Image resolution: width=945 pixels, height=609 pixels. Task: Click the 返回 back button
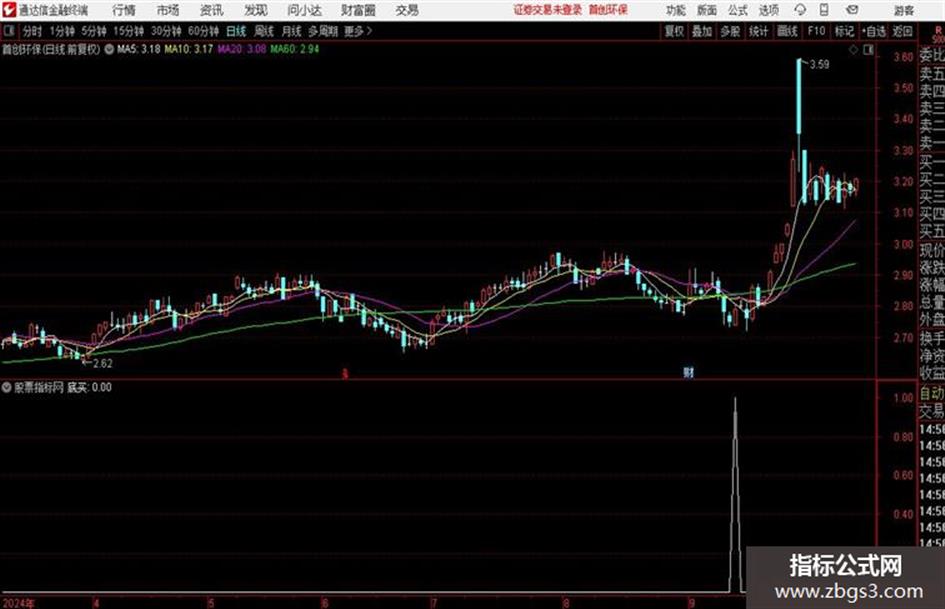(902, 31)
